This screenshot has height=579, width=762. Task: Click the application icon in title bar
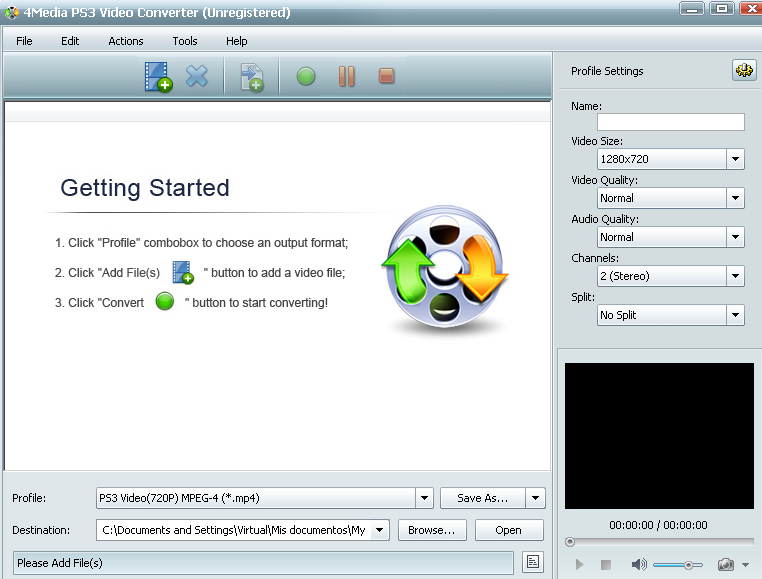coord(11,13)
